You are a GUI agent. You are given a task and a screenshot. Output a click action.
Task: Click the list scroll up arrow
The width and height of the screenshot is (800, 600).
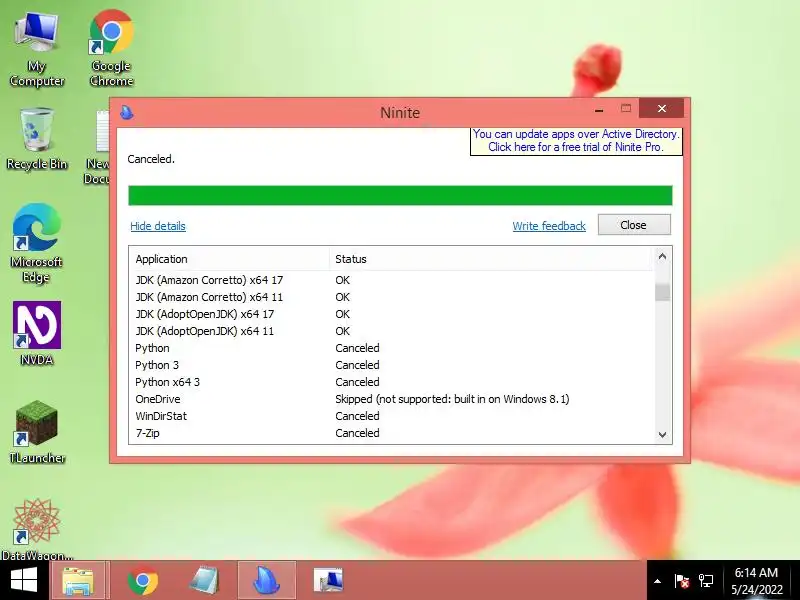(662, 257)
